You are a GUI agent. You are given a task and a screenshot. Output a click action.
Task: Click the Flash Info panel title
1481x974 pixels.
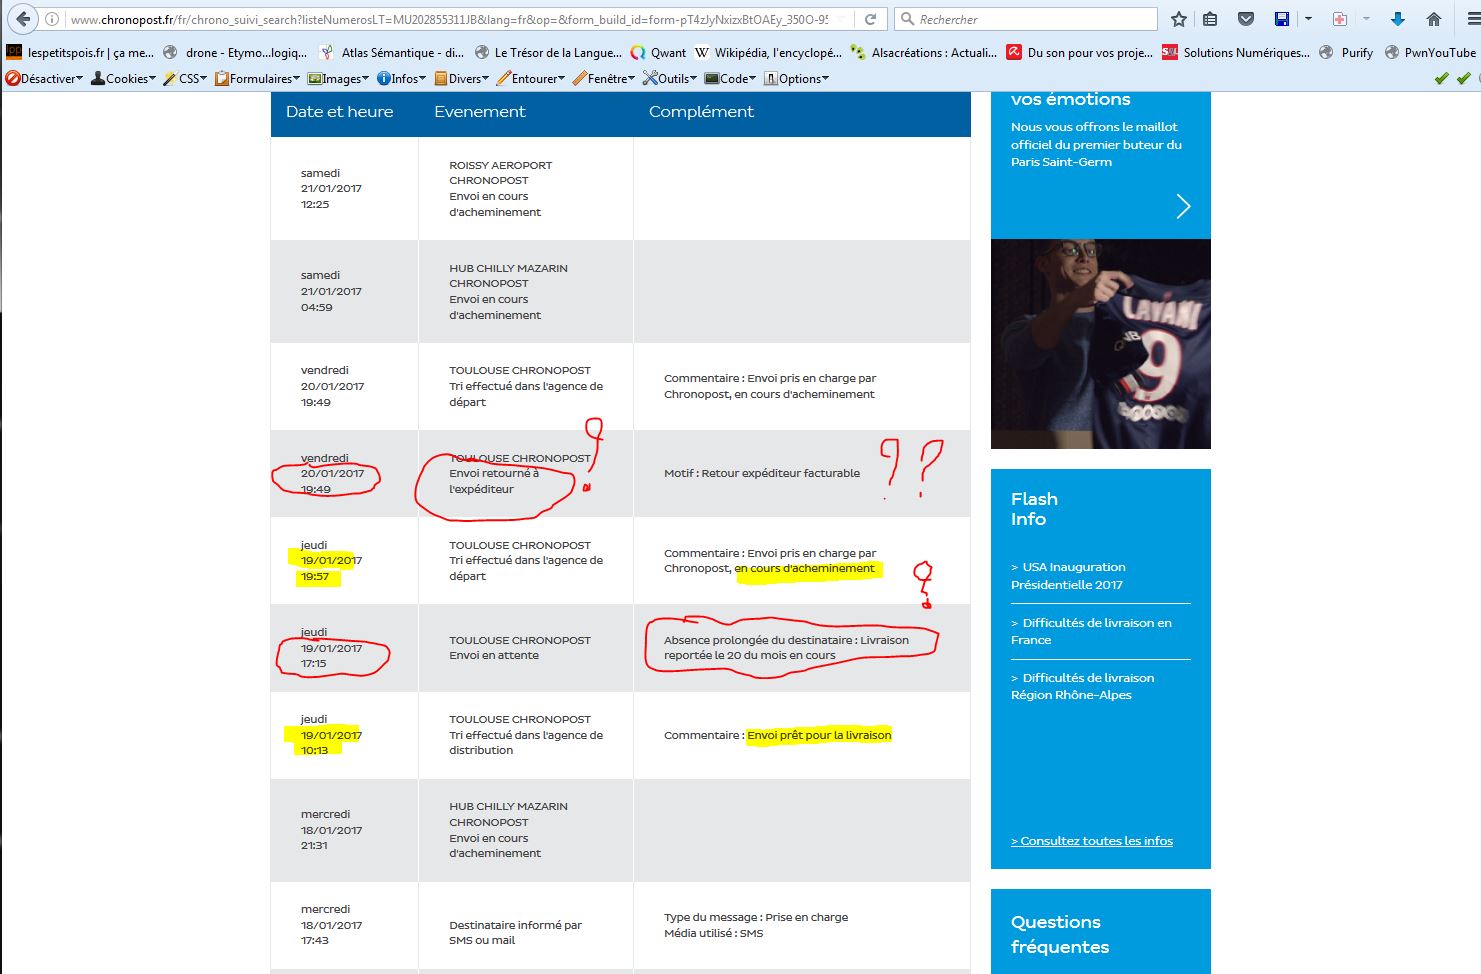point(1034,509)
